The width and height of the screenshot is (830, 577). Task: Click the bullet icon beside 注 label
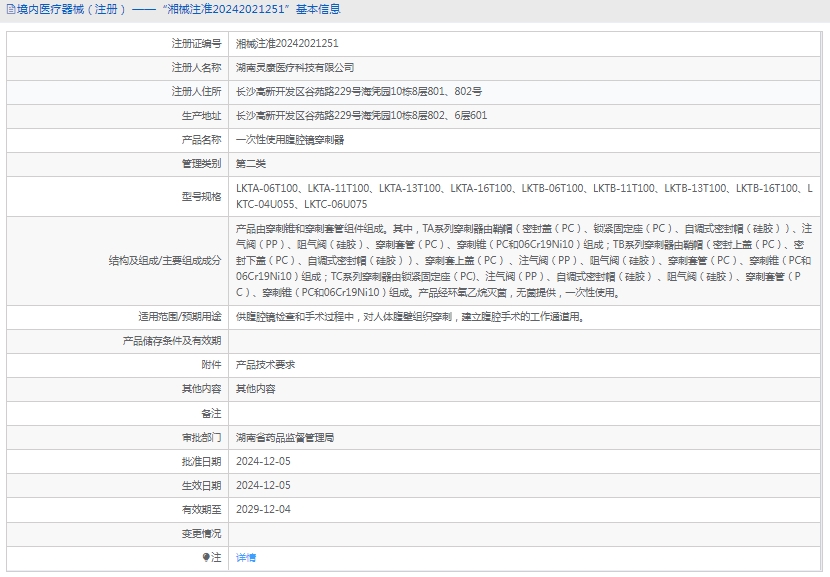(206, 557)
